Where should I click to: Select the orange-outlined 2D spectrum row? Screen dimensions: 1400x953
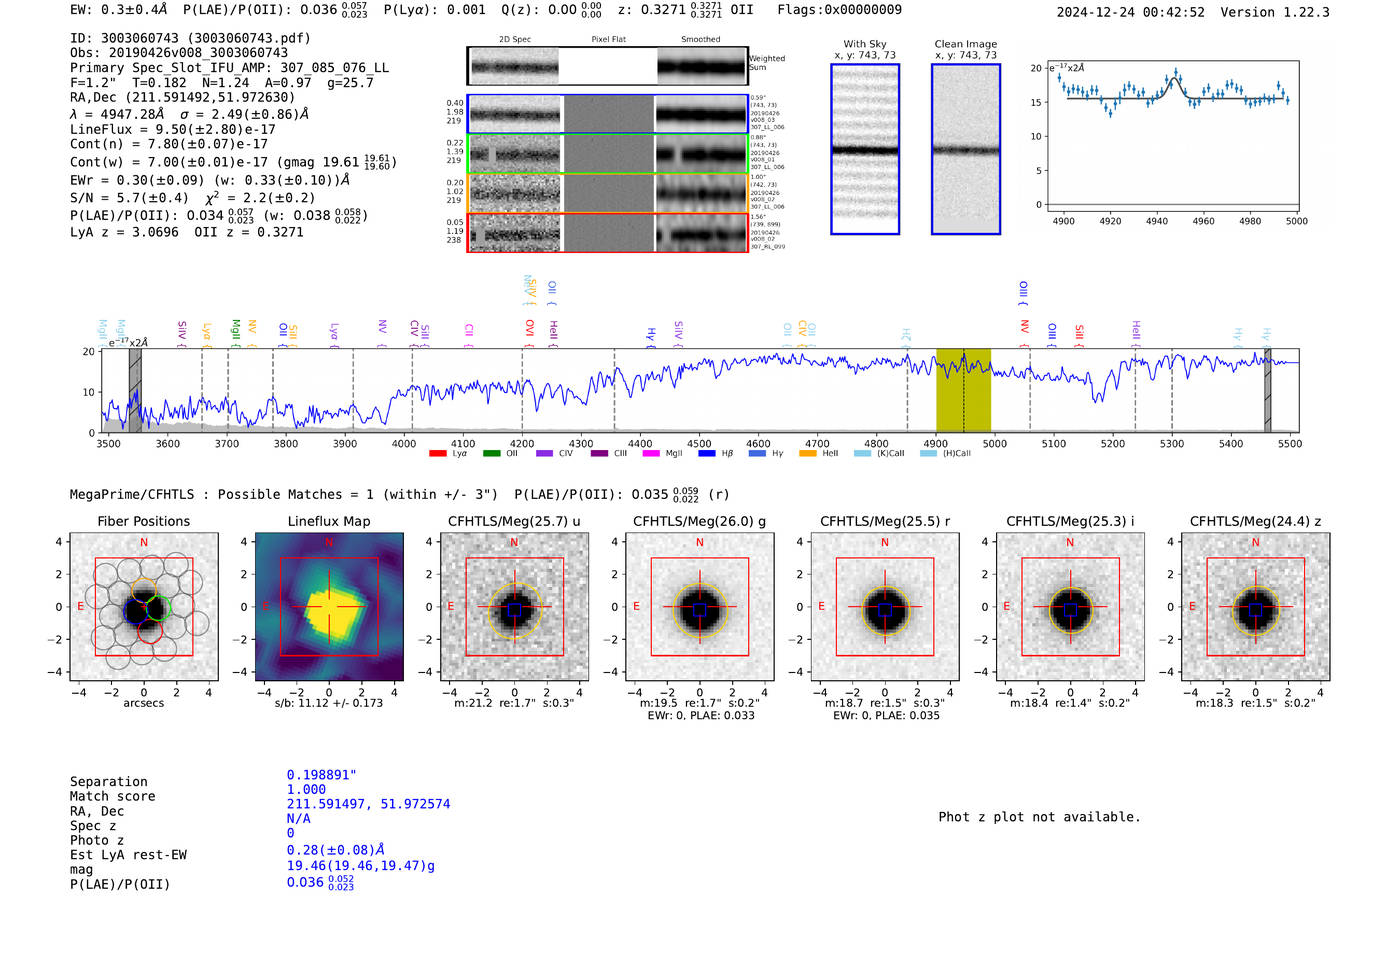(x=608, y=193)
